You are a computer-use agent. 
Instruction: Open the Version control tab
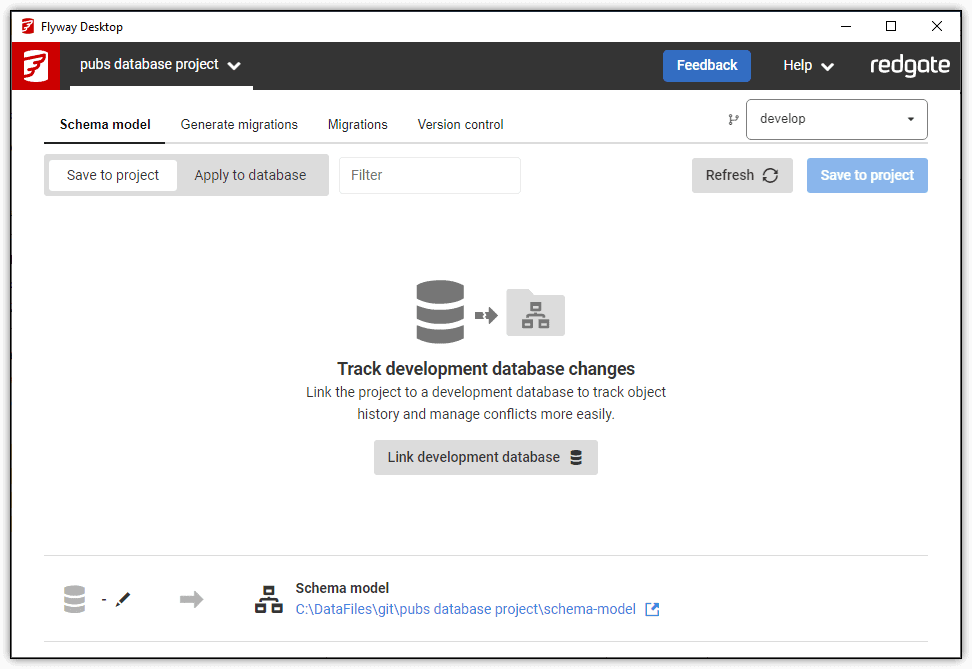[x=460, y=124]
